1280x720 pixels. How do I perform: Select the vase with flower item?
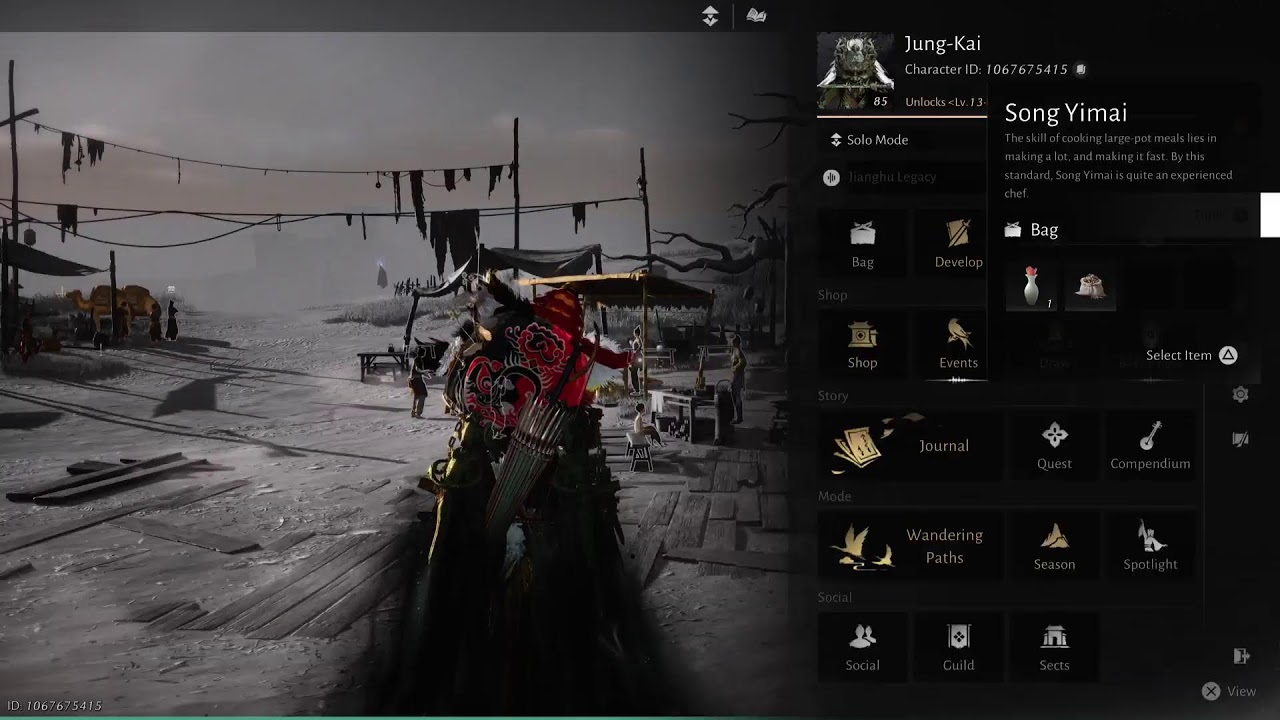[x=1032, y=287]
